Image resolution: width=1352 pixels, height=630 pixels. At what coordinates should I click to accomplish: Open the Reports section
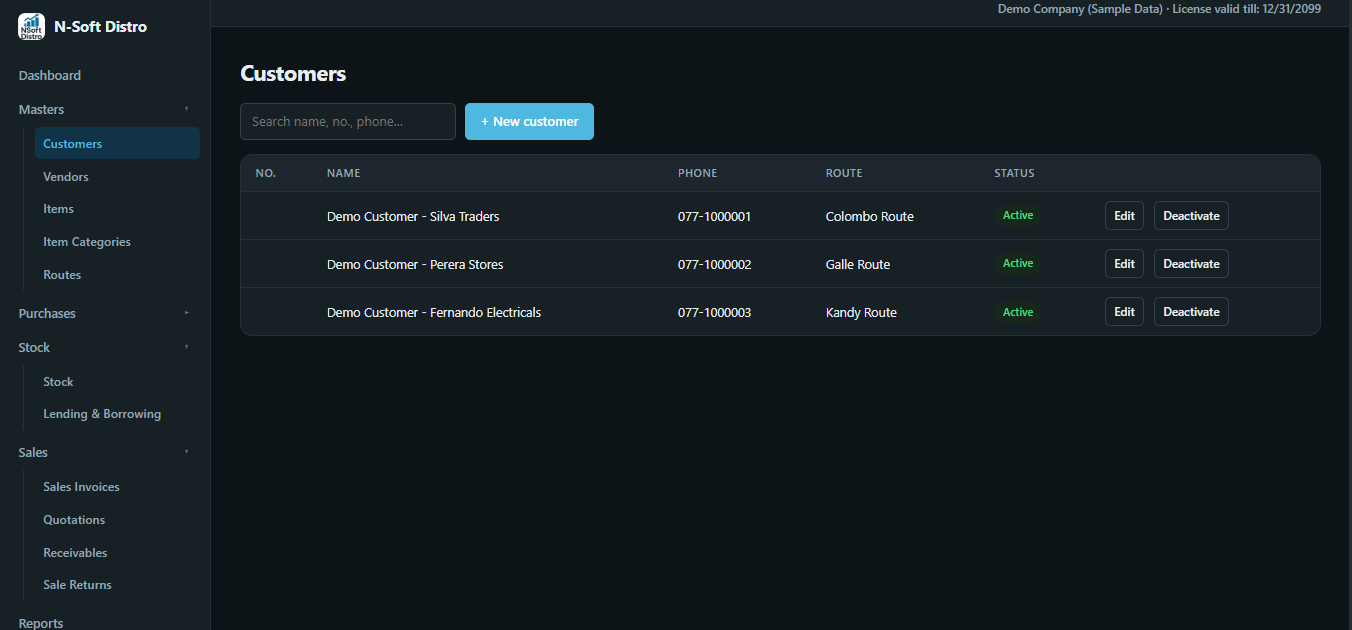(41, 623)
